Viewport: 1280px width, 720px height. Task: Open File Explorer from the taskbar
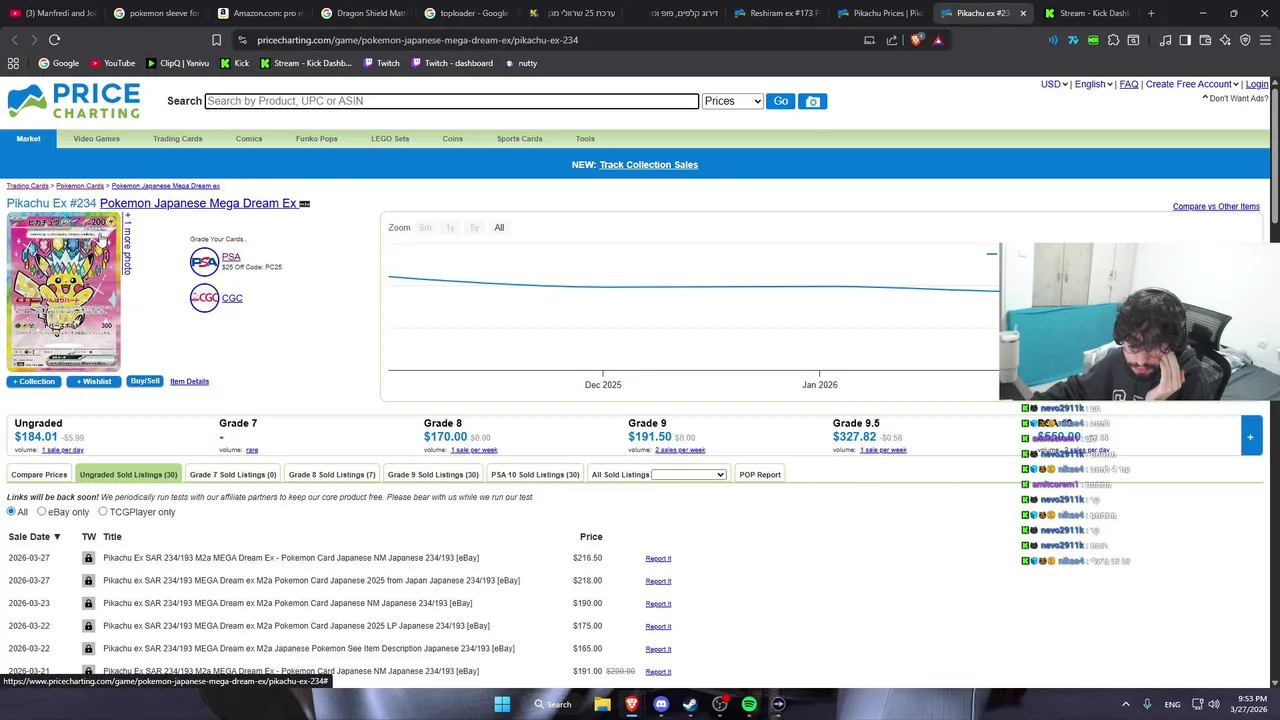[x=602, y=704]
